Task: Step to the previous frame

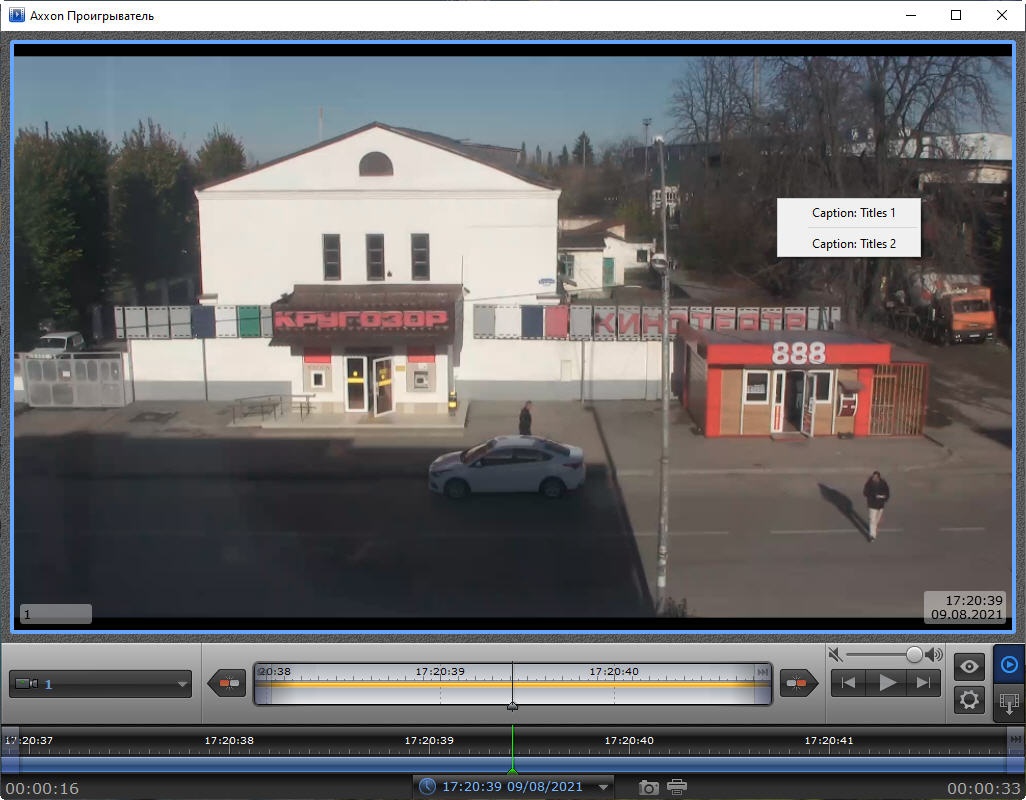Action: click(x=848, y=683)
